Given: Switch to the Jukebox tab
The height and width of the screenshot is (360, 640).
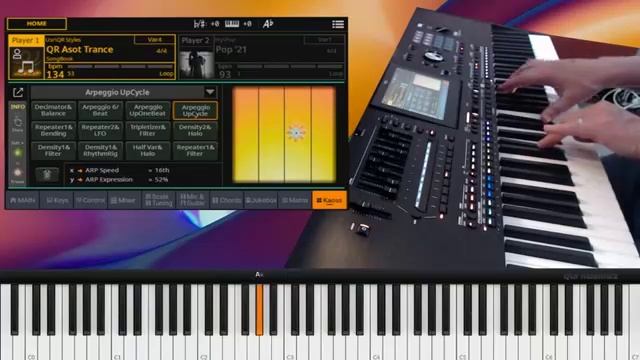Looking at the screenshot, I should 261,200.
